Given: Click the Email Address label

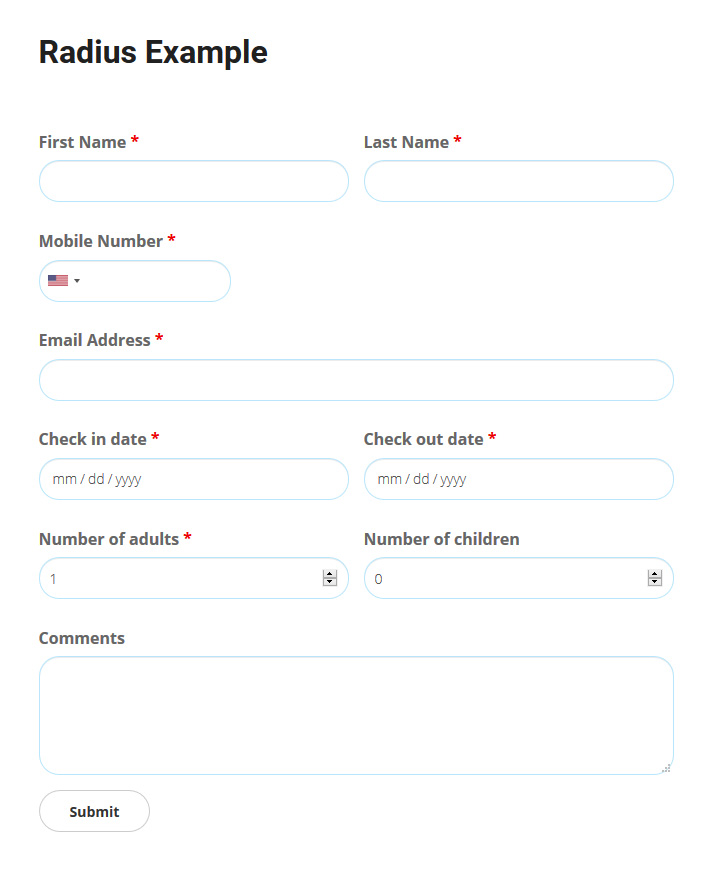Looking at the screenshot, I should [x=95, y=340].
